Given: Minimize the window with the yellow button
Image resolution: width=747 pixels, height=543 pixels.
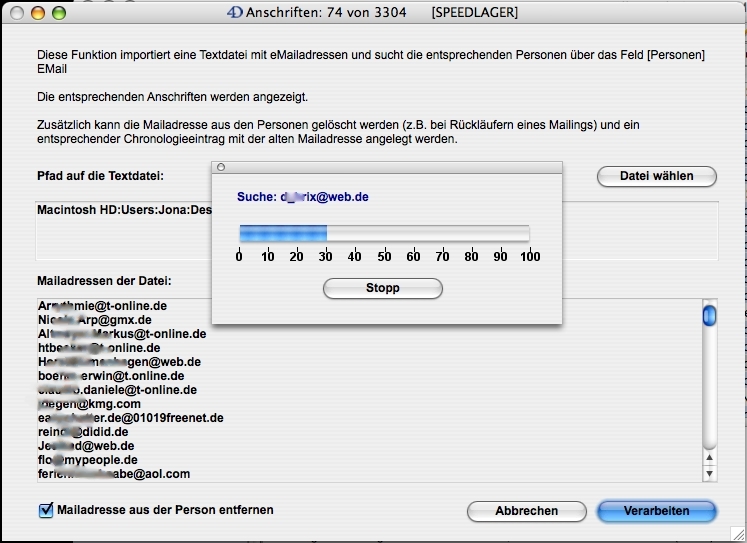Looking at the screenshot, I should pyautogui.click(x=38, y=14).
